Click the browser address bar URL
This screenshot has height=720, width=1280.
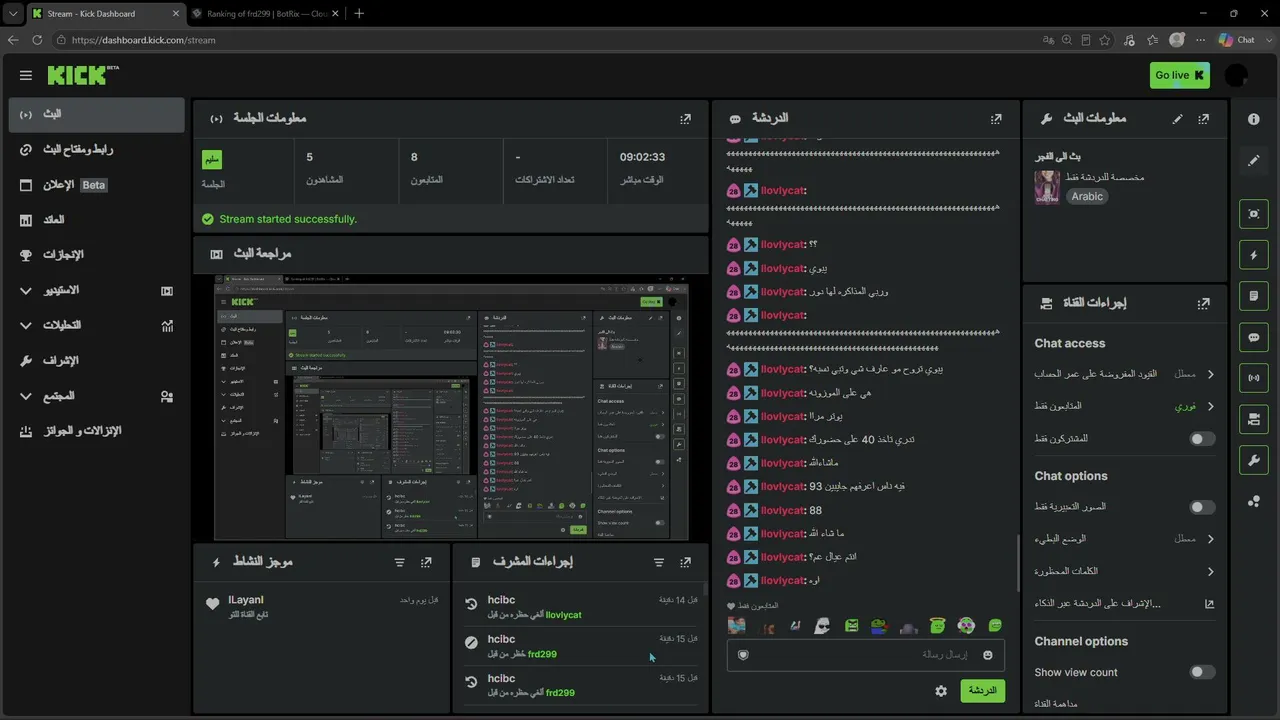144,40
